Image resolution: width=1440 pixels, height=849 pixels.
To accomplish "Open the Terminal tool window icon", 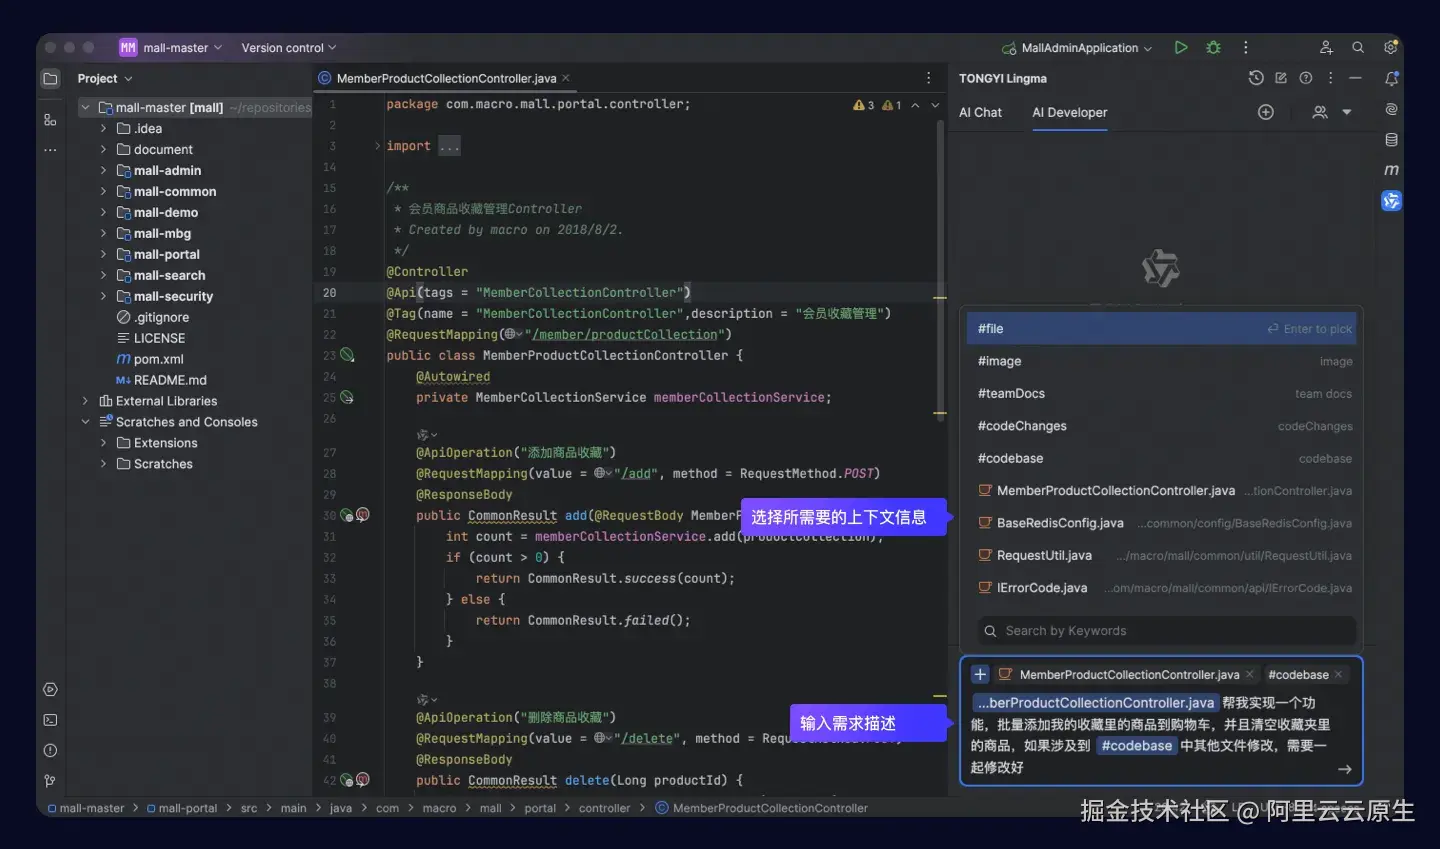I will (50, 720).
